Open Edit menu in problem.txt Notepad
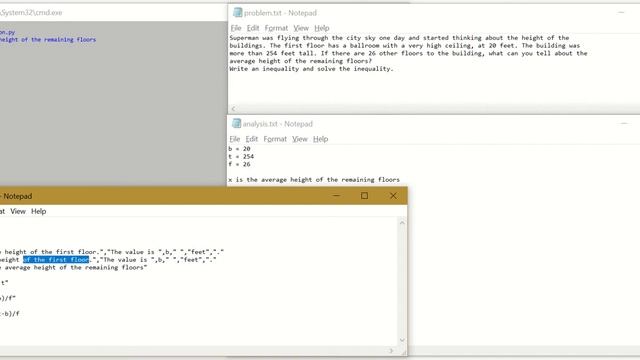 [253, 28]
